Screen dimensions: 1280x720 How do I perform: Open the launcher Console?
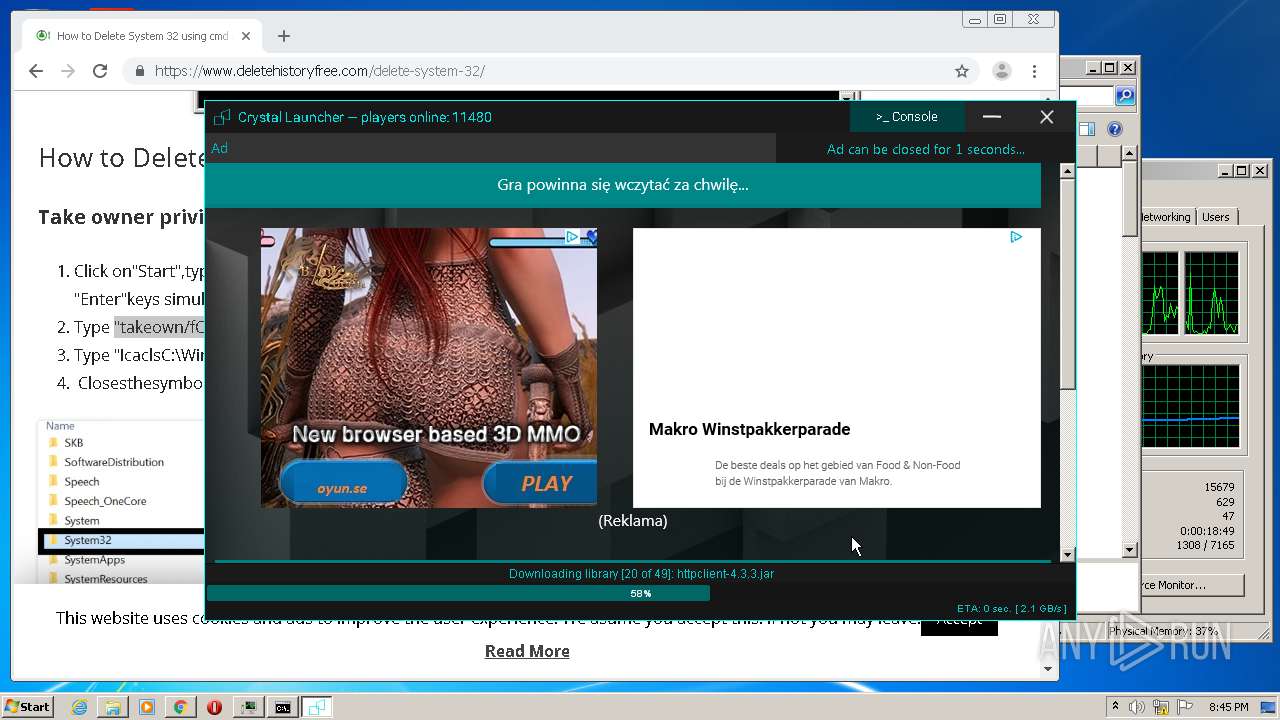907,117
